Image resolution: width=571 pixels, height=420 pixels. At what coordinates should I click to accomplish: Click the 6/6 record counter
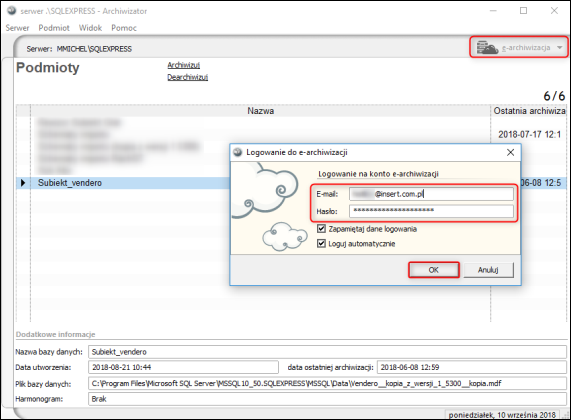point(554,96)
